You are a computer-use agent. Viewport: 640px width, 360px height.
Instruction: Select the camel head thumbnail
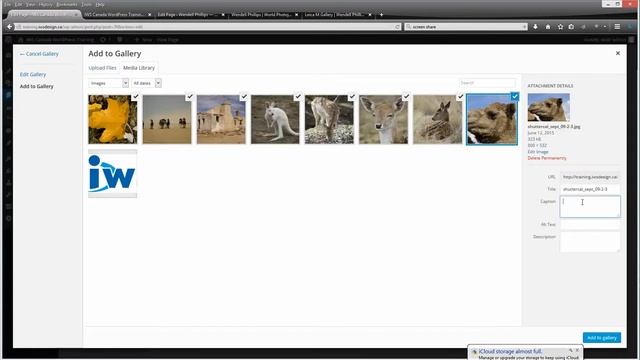point(492,119)
